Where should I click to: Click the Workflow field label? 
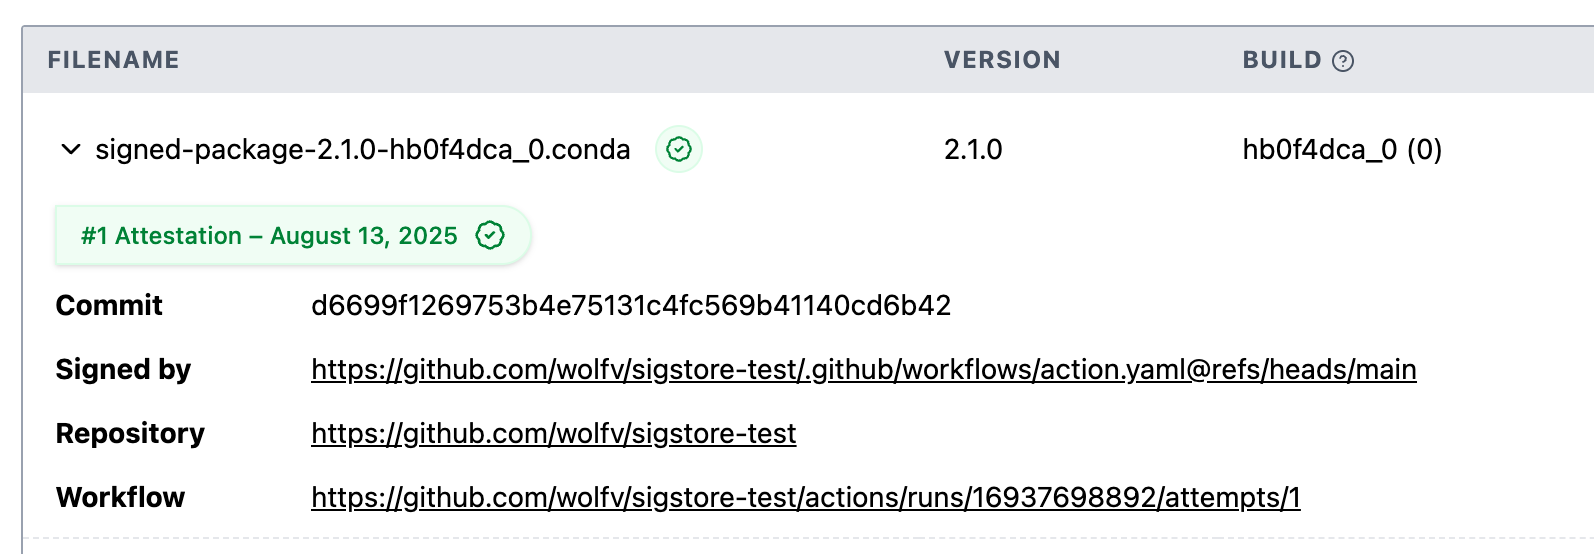pyautogui.click(x=120, y=497)
